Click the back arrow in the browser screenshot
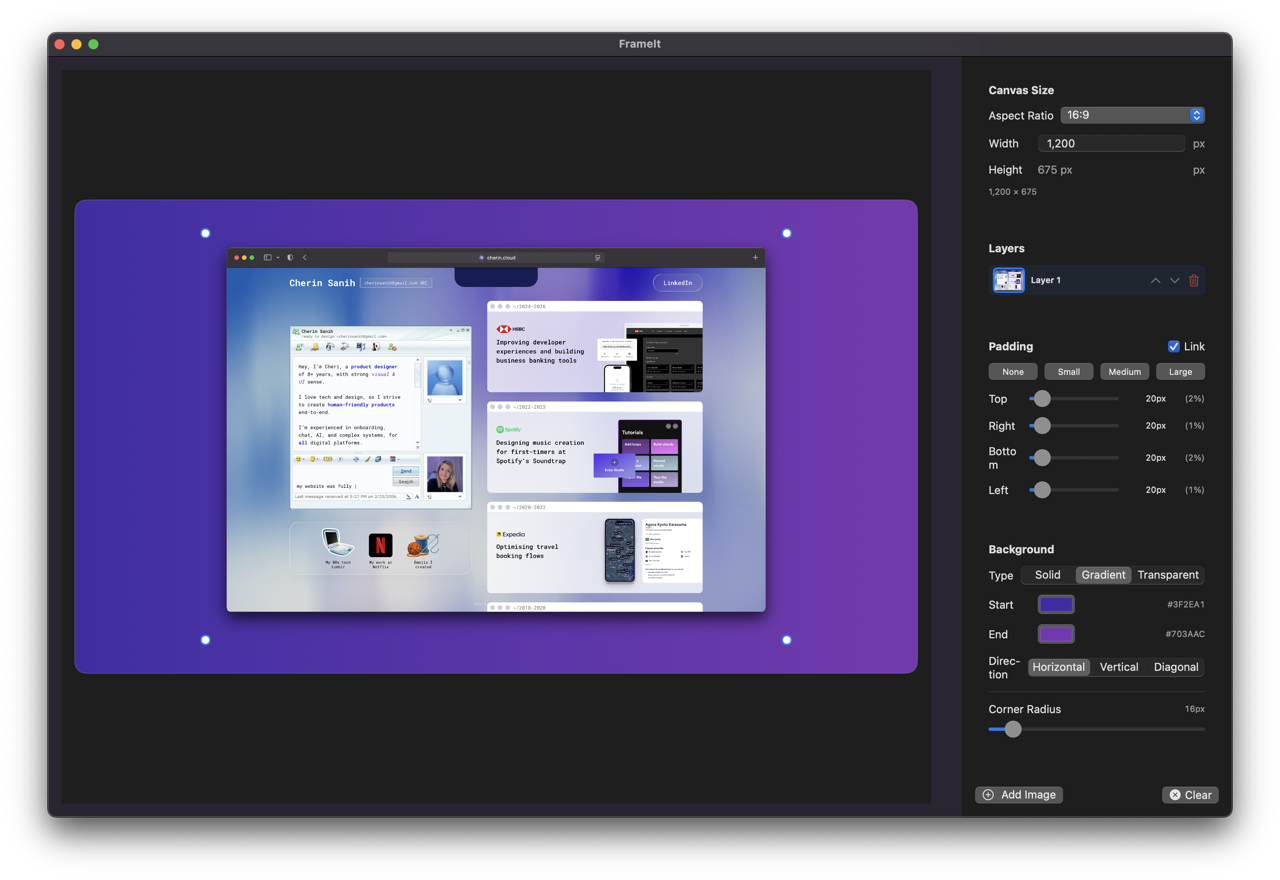The height and width of the screenshot is (880, 1280). (x=305, y=257)
